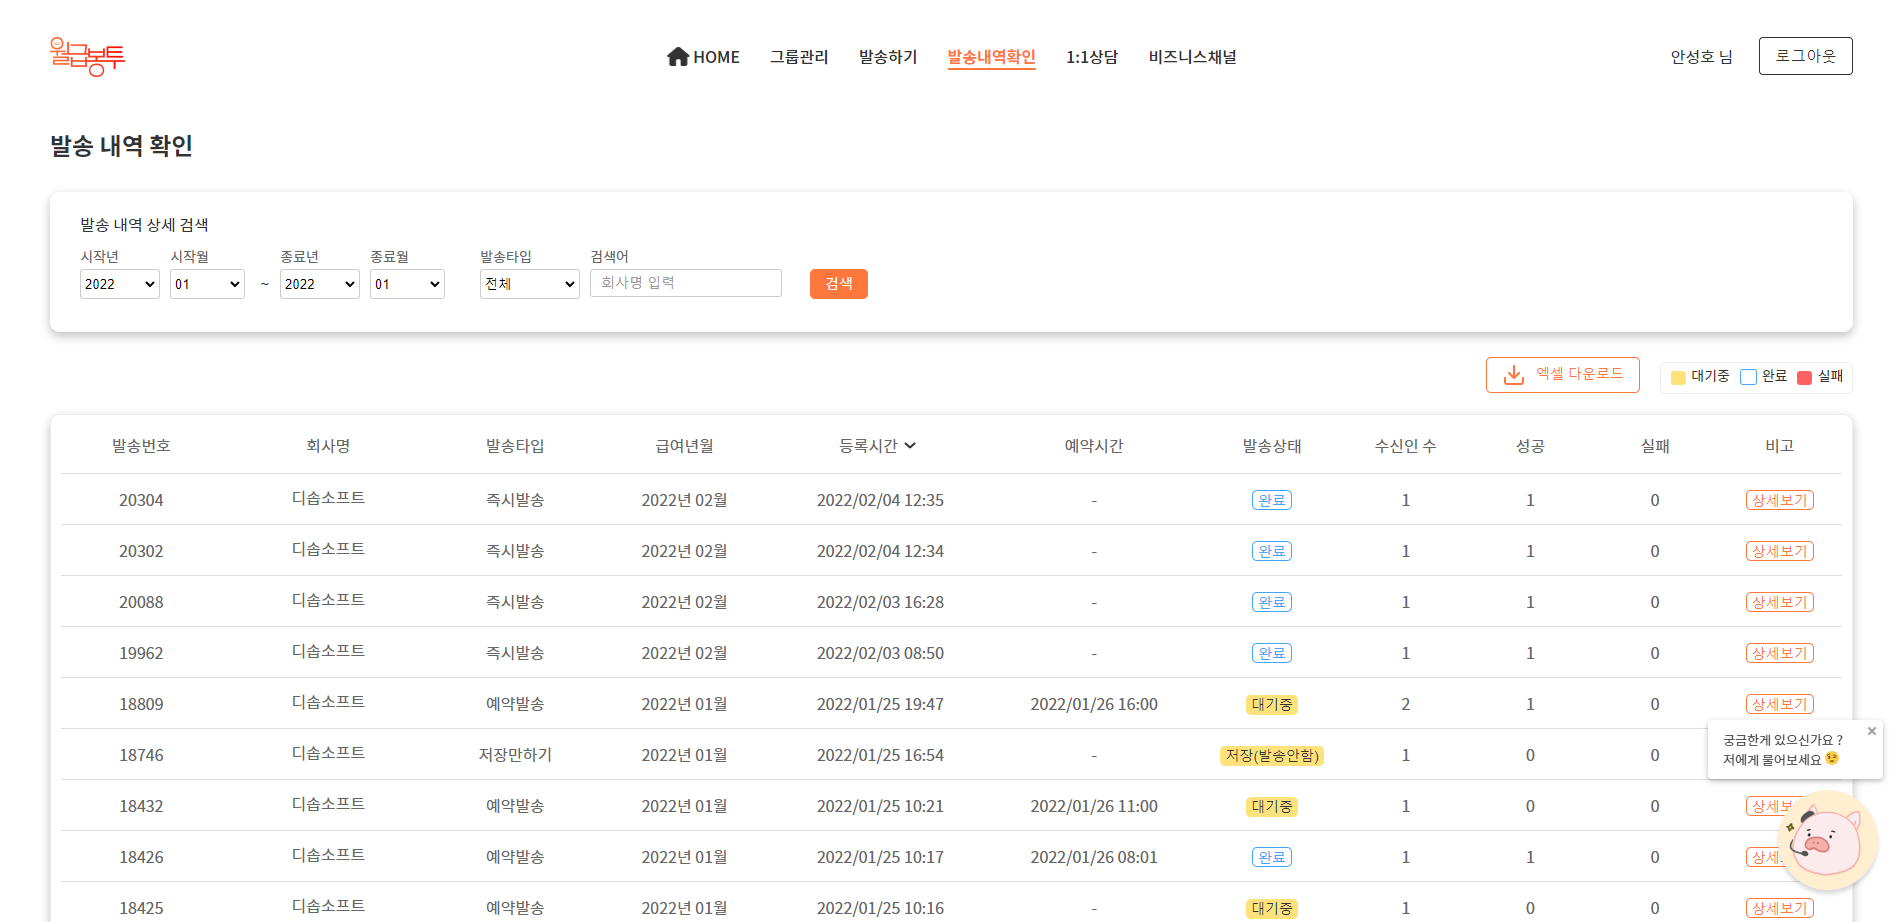This screenshot has height=922, width=1891.
Task: Click the 회사명 column header
Action: [328, 446]
